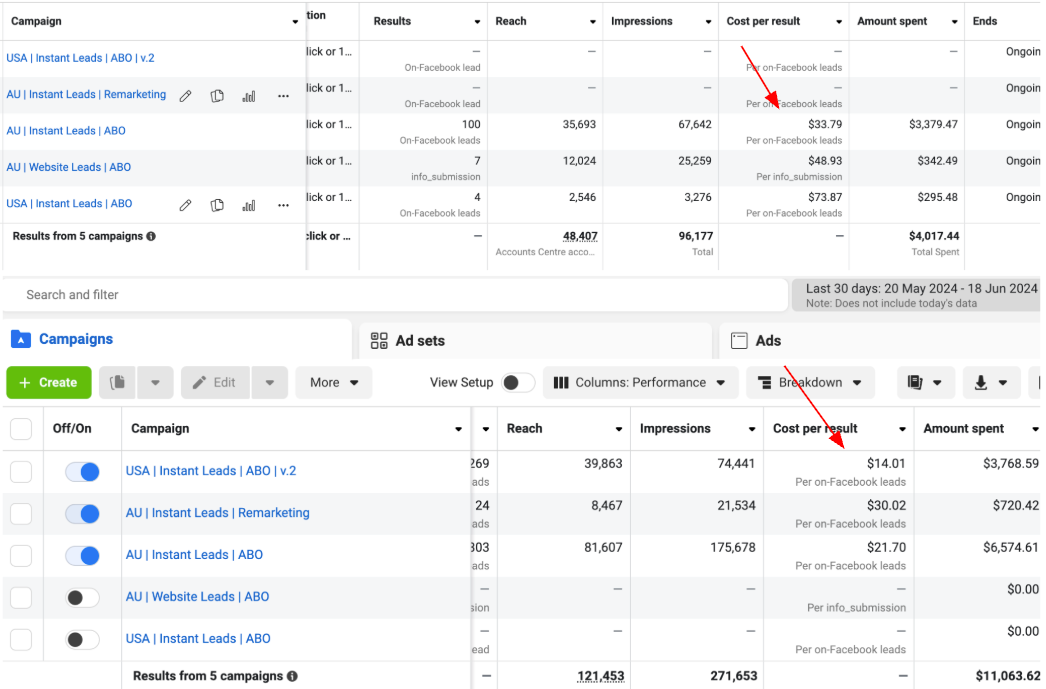The width and height of the screenshot is (1046, 689).
Task: Open the Breakdown dropdown
Action: (810, 382)
